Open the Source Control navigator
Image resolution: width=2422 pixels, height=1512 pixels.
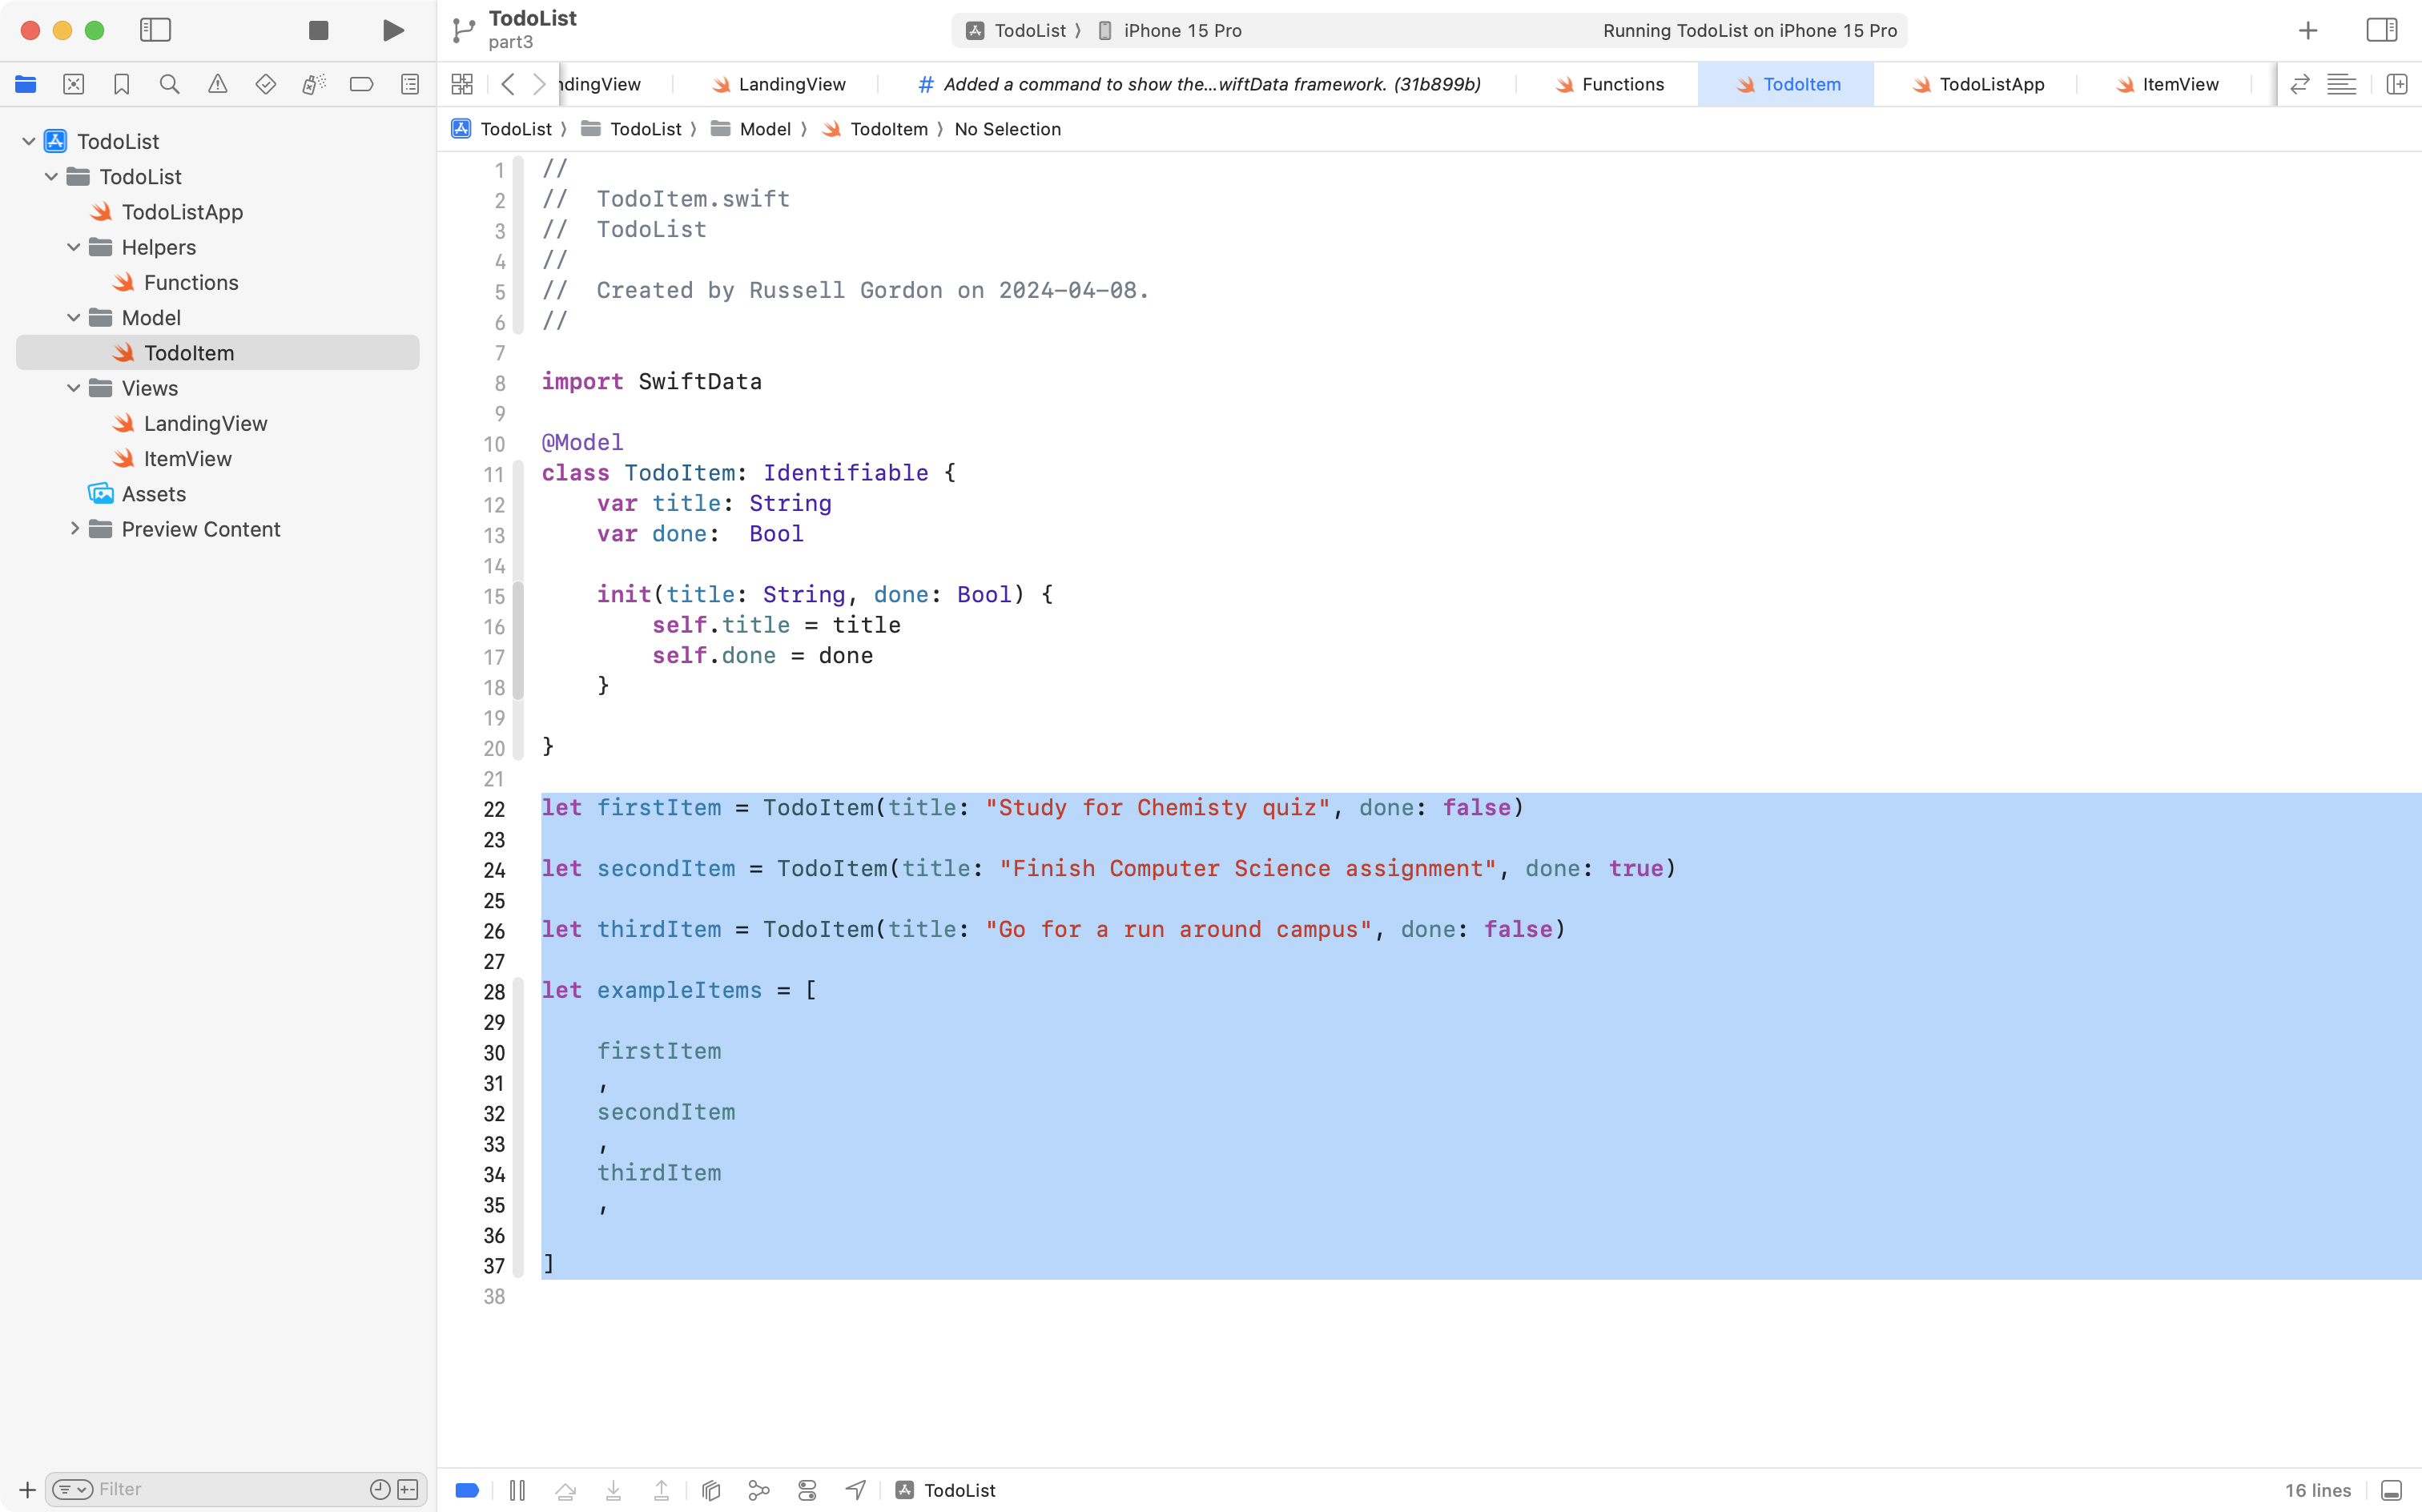74,84
